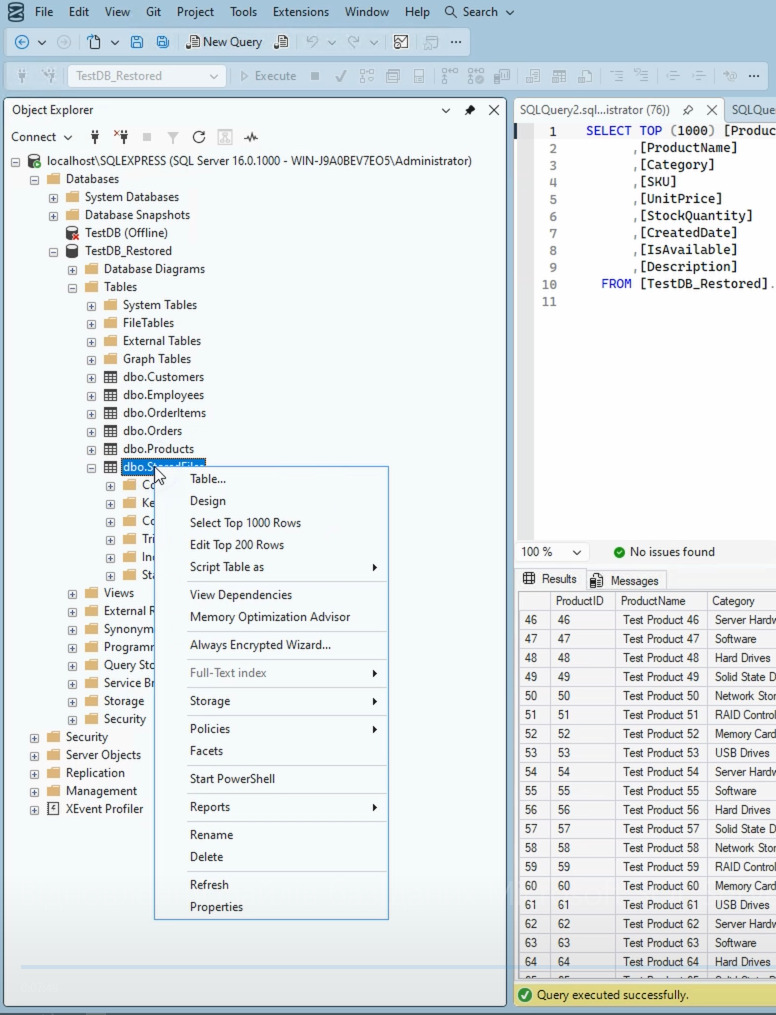Choose Delete from context menu
This screenshot has width=776, height=1015.
pyautogui.click(x=206, y=857)
